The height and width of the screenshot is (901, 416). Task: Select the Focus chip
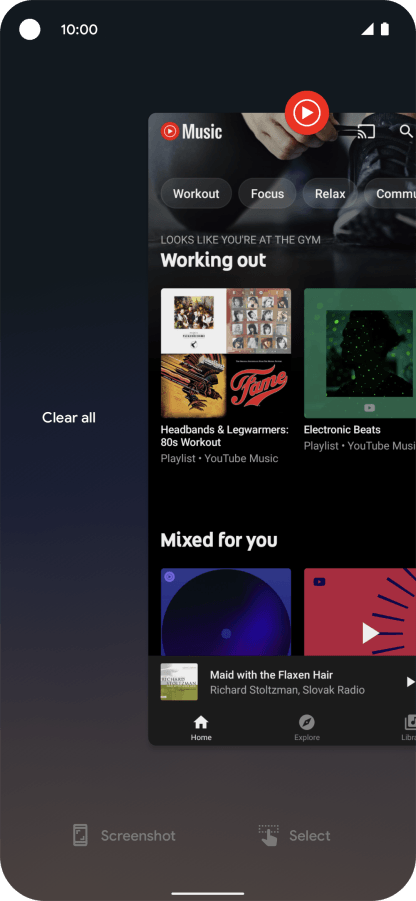[x=267, y=194]
